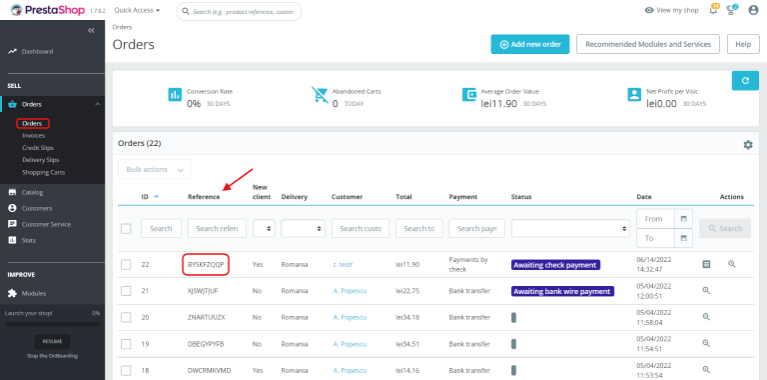This screenshot has width=767, height=380.
Task: Open the New client filter dropdown
Action: 264,228
